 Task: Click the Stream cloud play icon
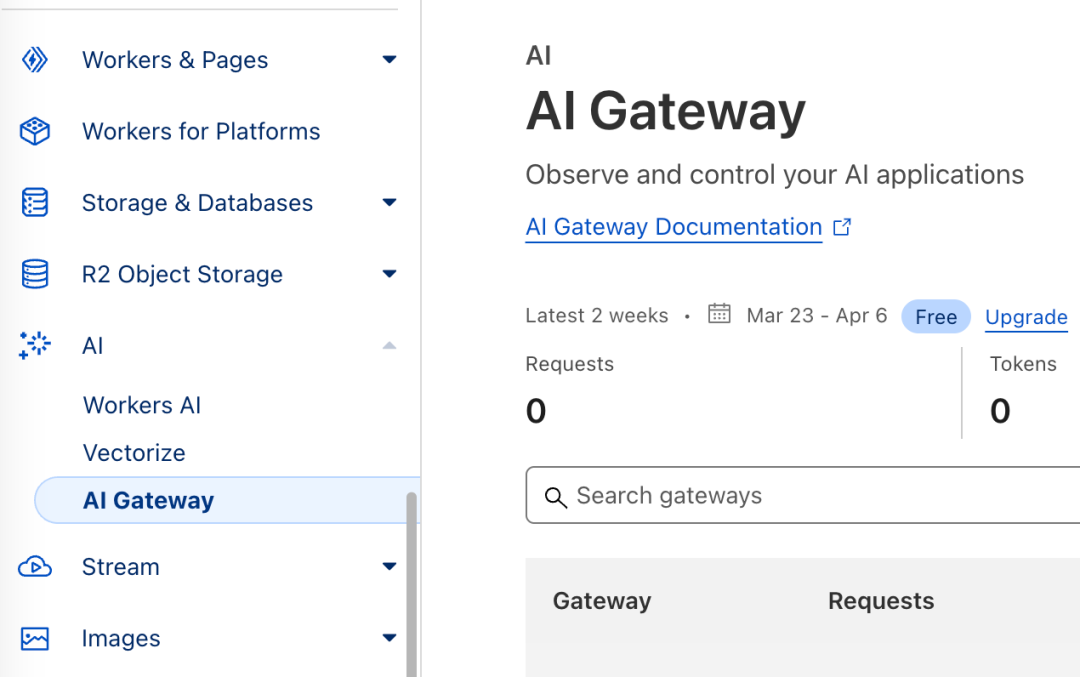(x=34, y=567)
